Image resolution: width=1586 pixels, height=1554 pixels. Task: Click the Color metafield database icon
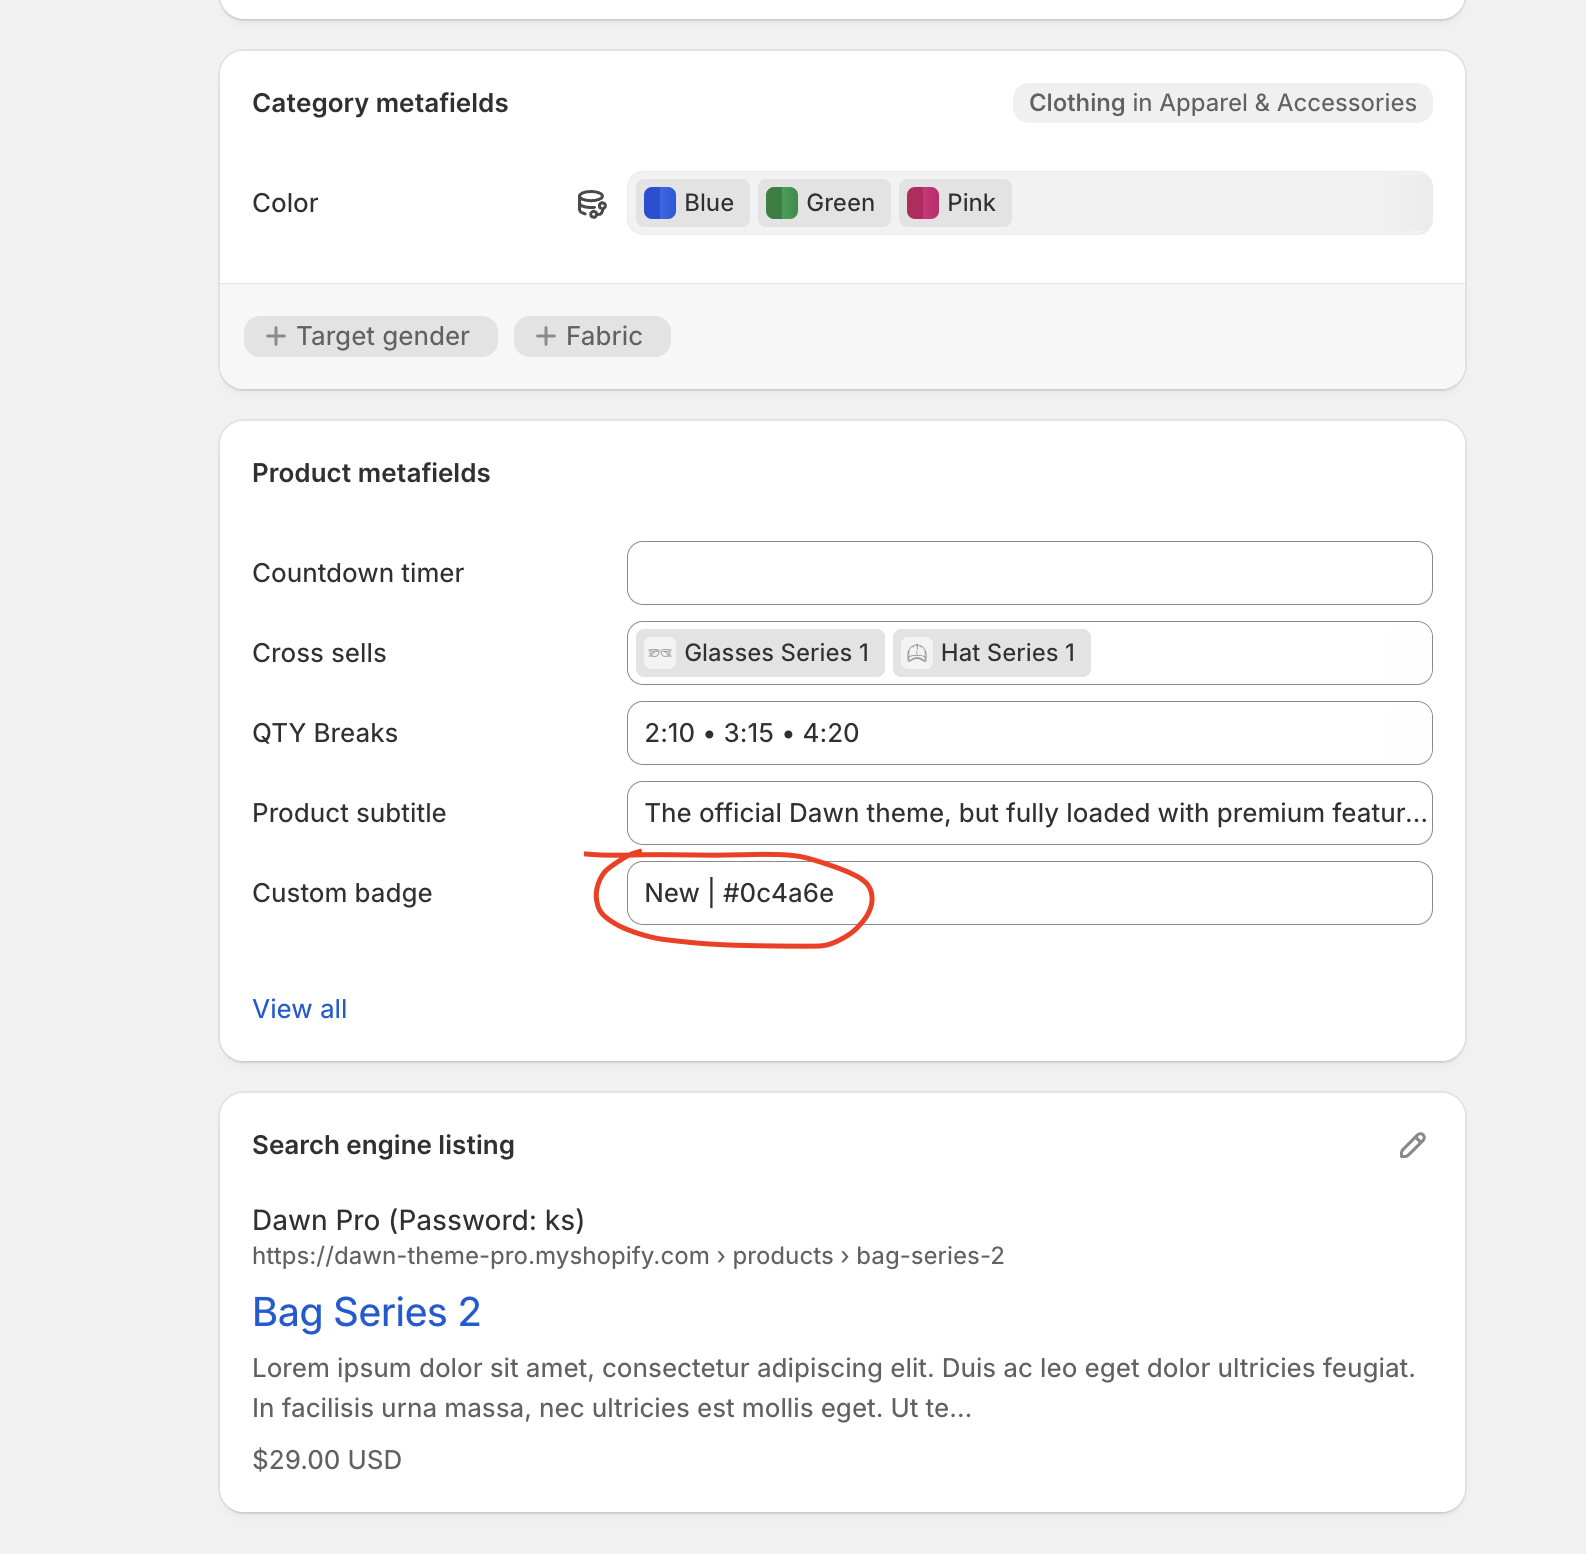[592, 204]
